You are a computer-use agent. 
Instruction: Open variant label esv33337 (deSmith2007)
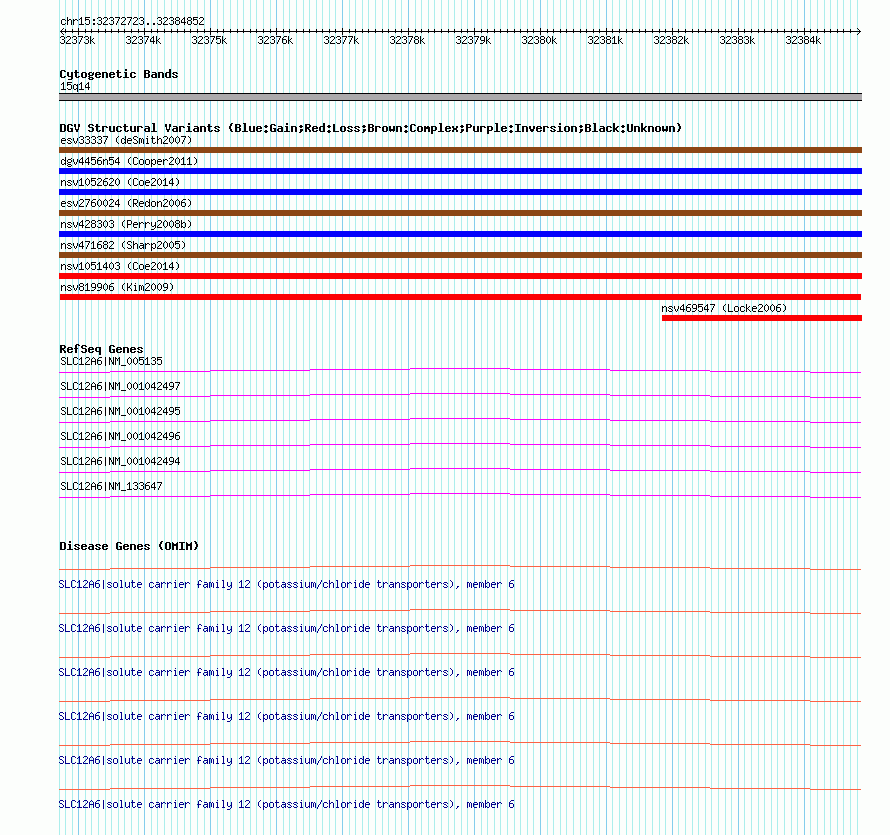pyautogui.click(x=126, y=140)
